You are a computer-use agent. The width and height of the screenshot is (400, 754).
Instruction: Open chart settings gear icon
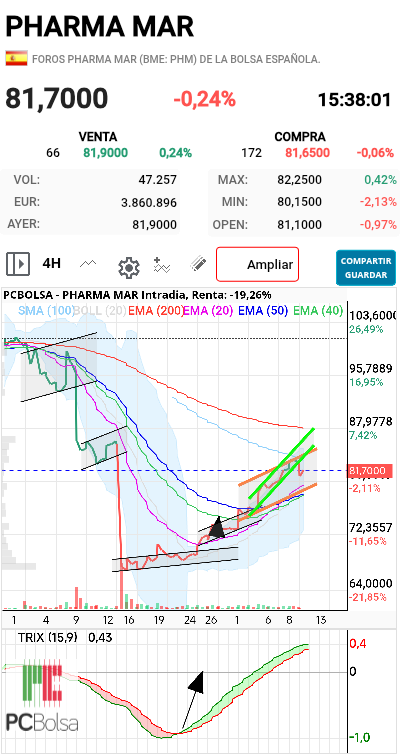(129, 267)
